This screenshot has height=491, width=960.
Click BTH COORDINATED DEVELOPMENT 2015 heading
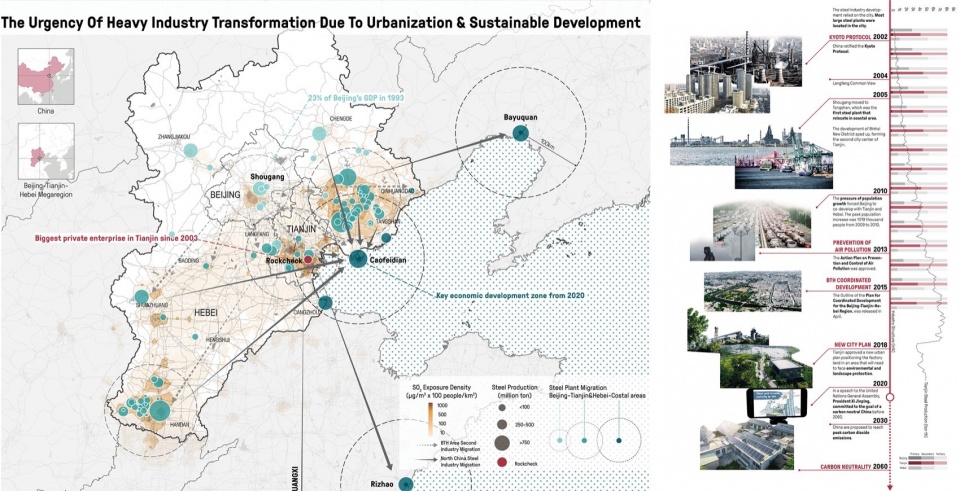tap(857, 283)
